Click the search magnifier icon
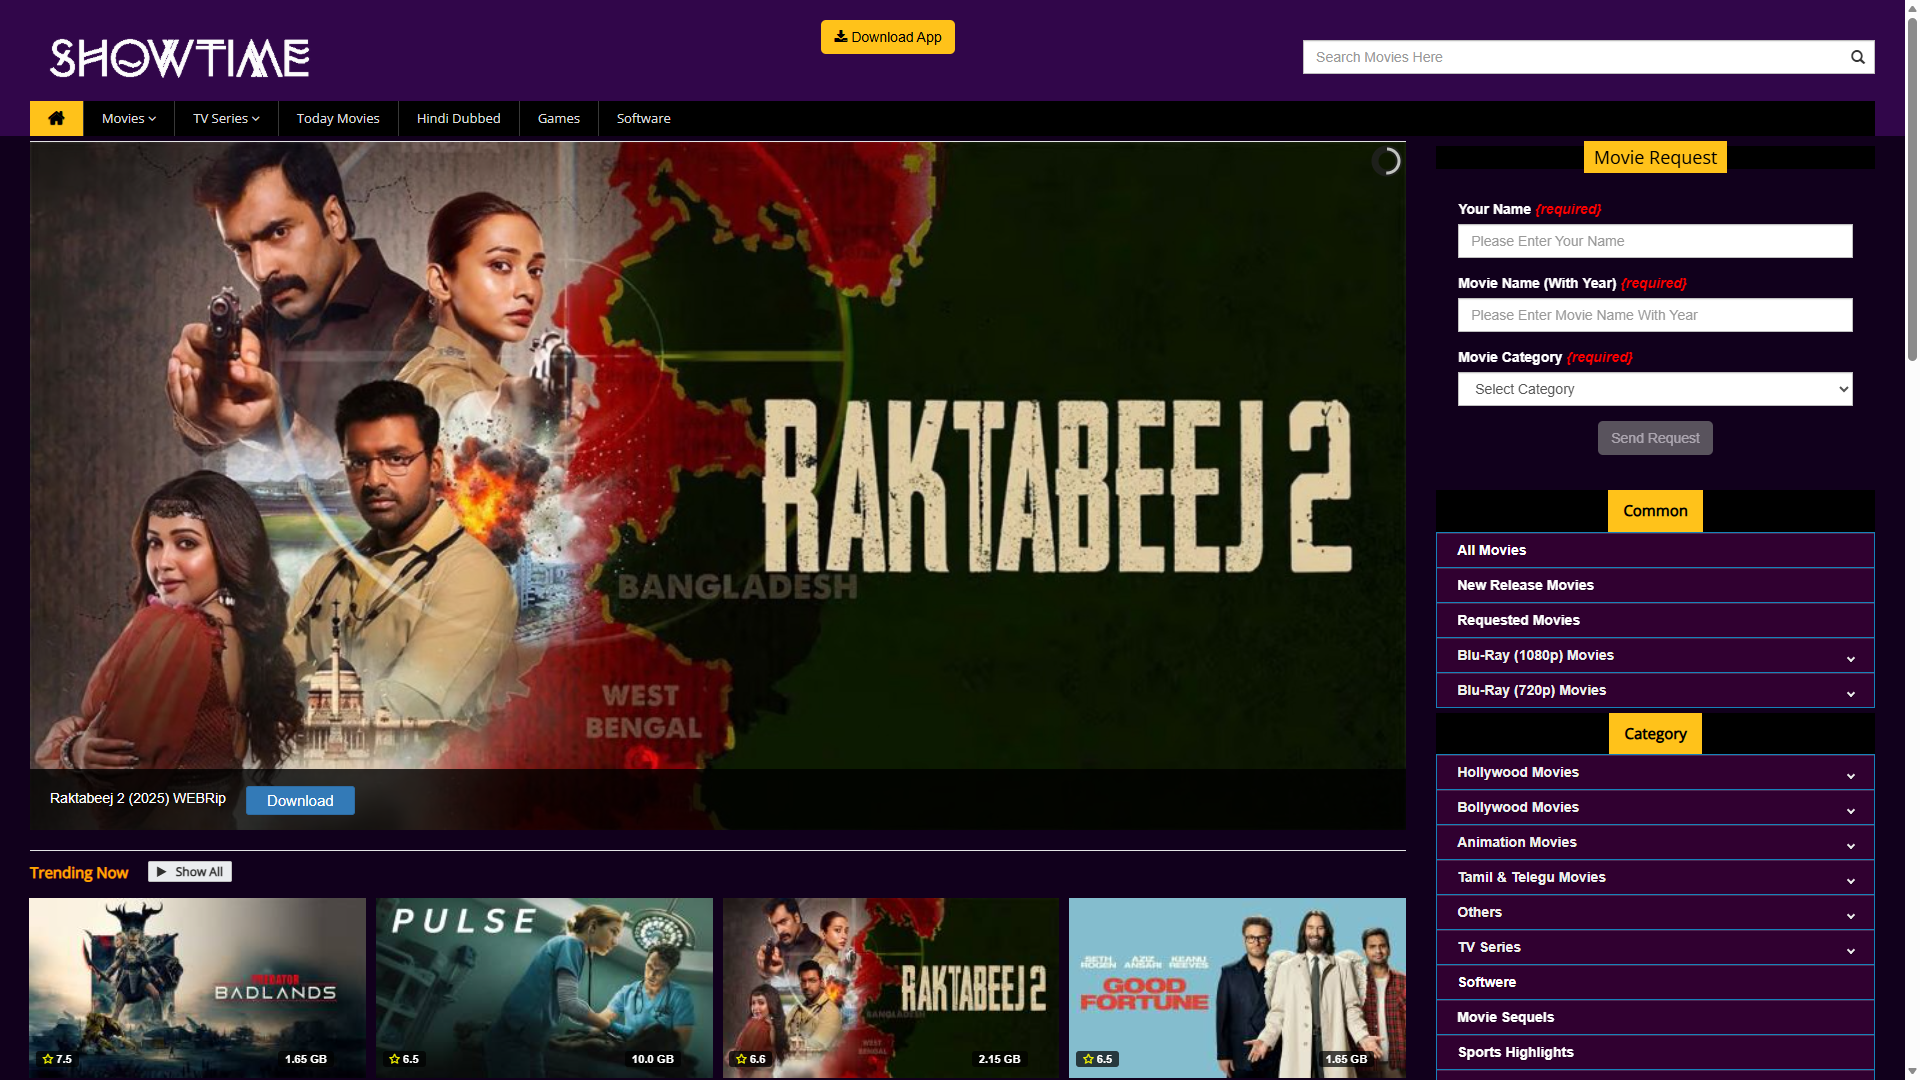Screen dimensions: 1920x1080 click(1857, 57)
